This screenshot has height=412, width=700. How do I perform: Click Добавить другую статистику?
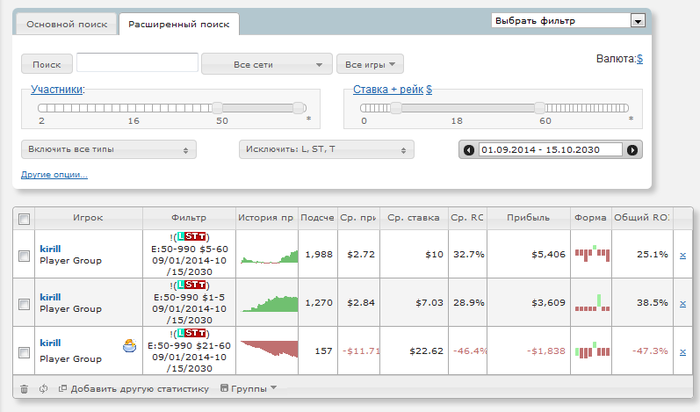[x=134, y=389]
